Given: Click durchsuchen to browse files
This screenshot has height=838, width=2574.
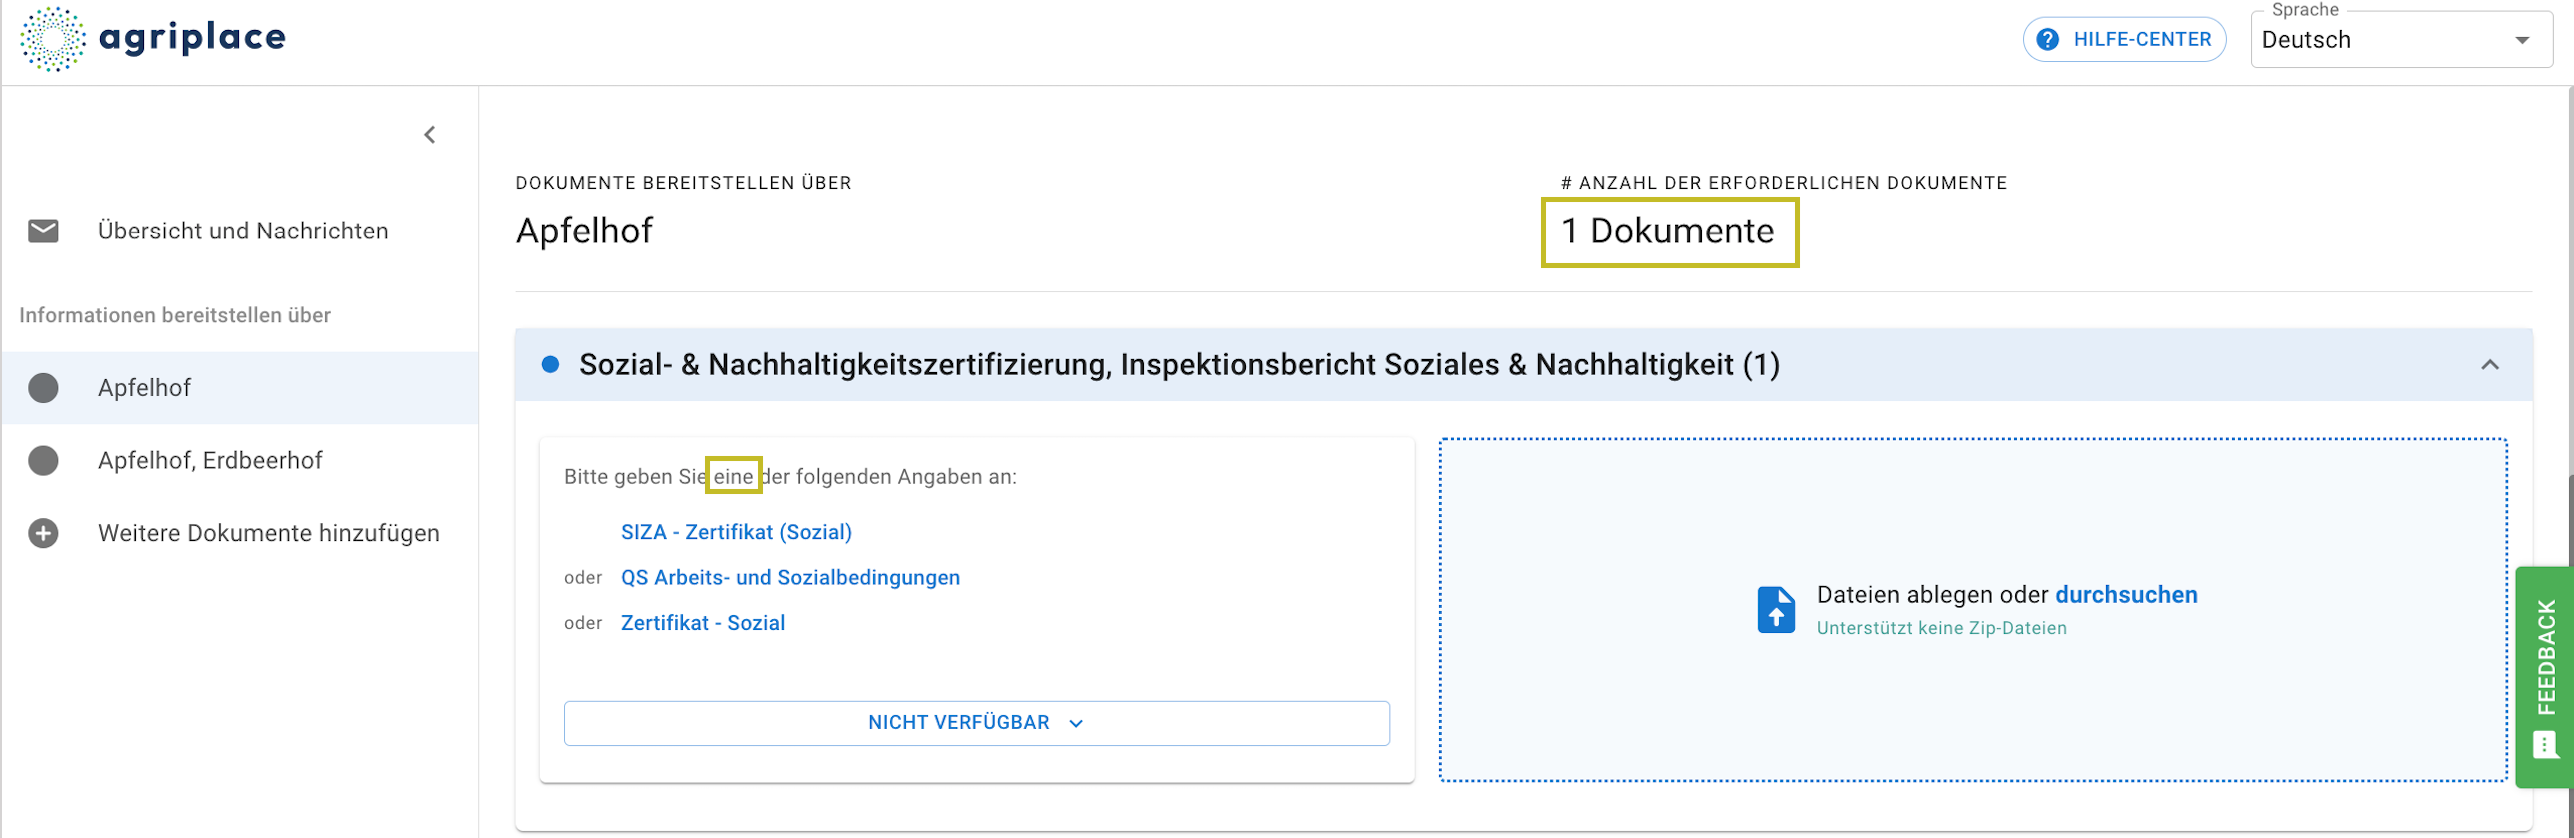Looking at the screenshot, I should (x=2126, y=595).
